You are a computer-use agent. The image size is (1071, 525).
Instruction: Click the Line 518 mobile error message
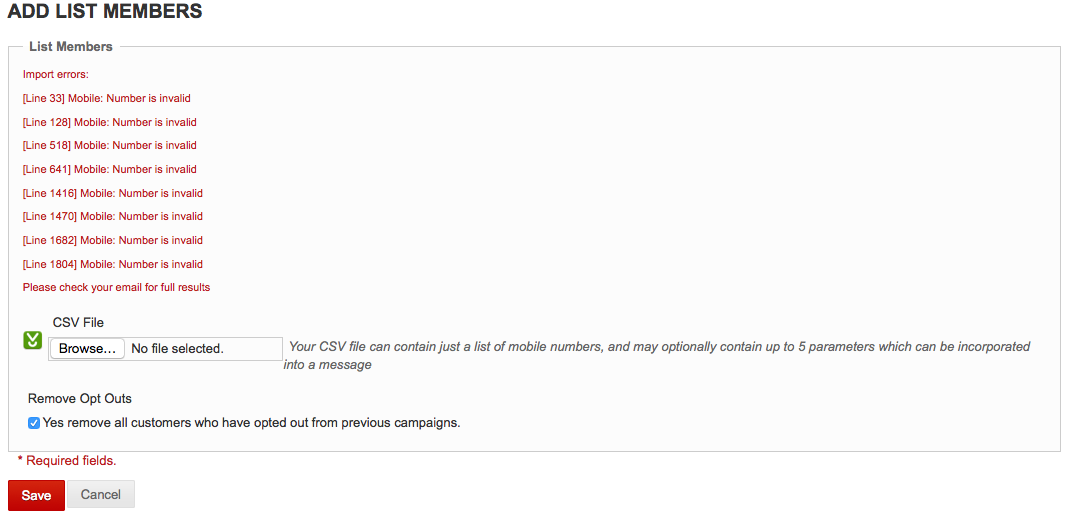pos(109,146)
